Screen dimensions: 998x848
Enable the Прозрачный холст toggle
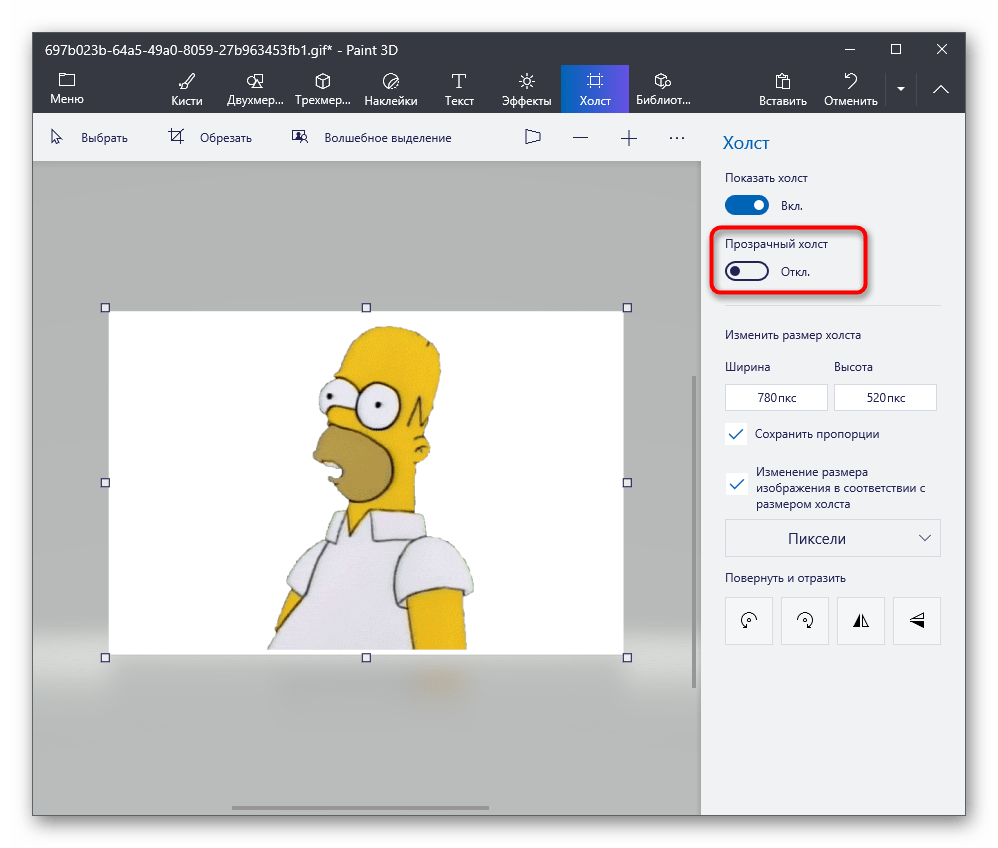pyautogui.click(x=747, y=271)
